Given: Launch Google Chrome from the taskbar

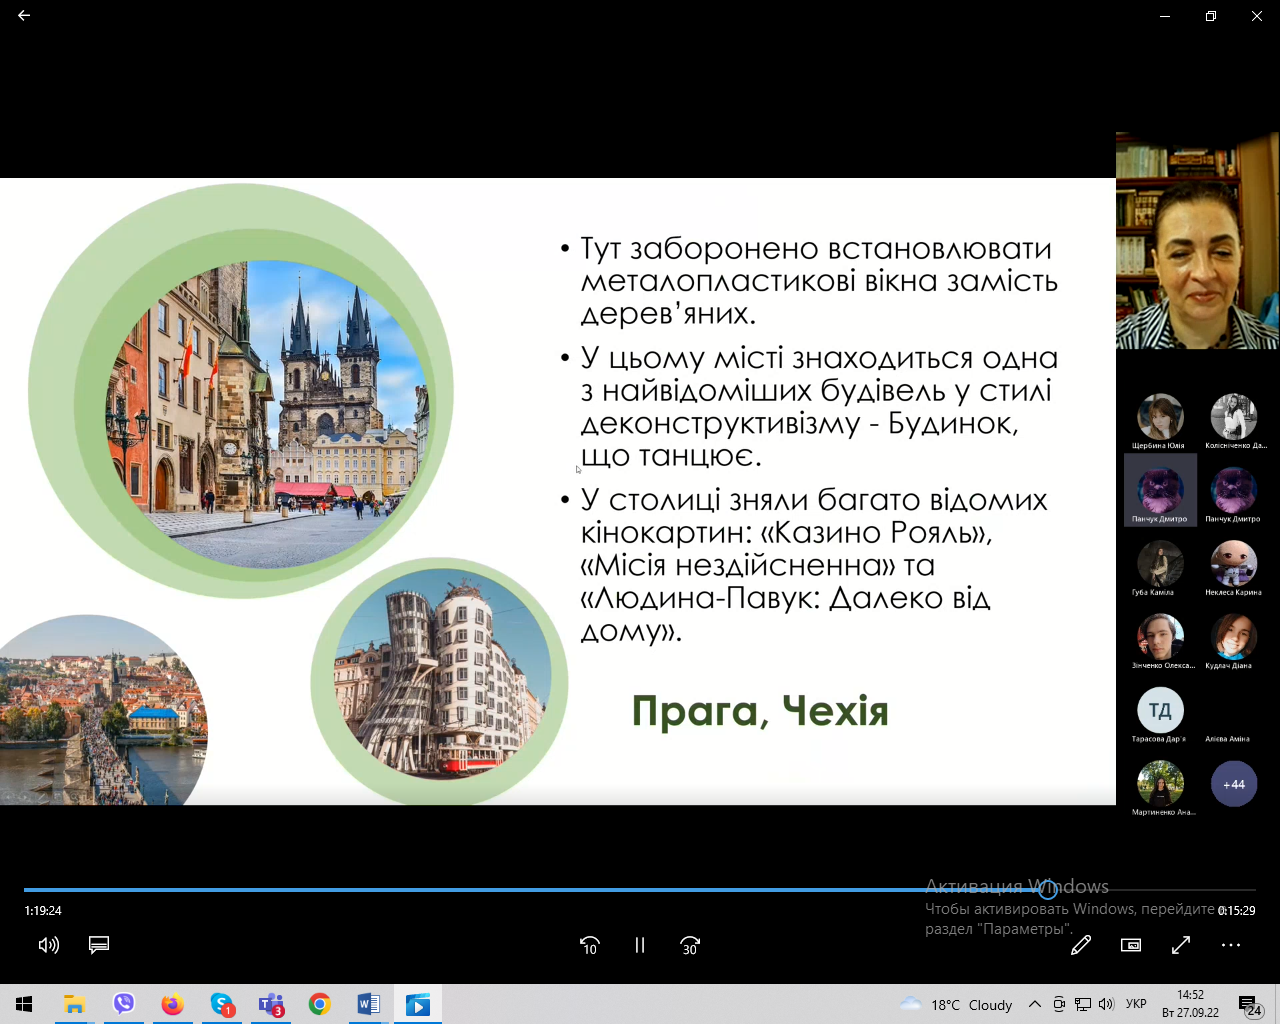Looking at the screenshot, I should [x=320, y=1004].
